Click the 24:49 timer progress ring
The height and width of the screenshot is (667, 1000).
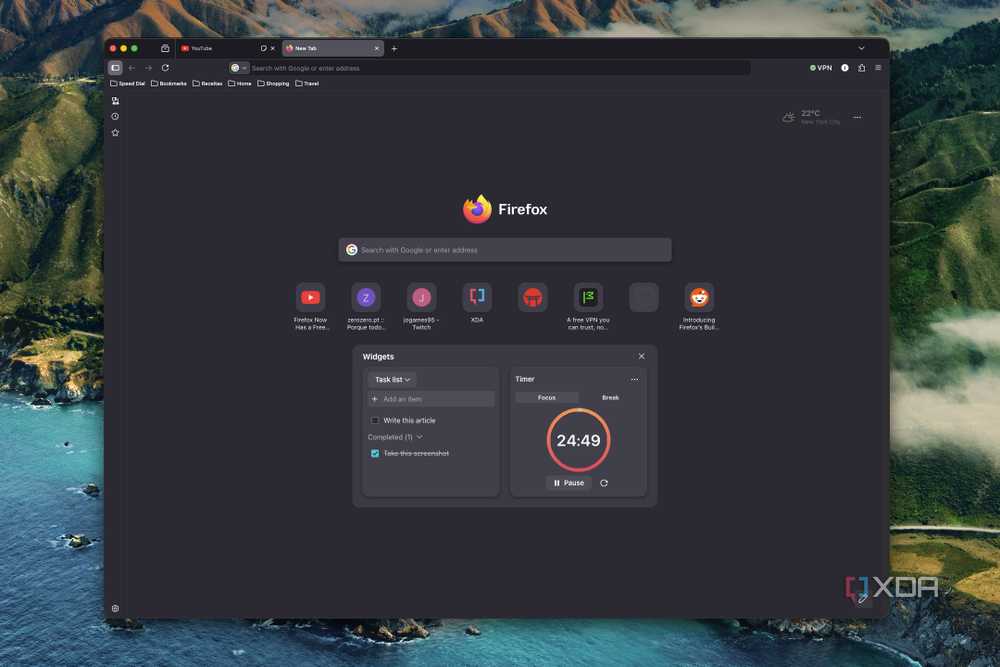click(578, 441)
